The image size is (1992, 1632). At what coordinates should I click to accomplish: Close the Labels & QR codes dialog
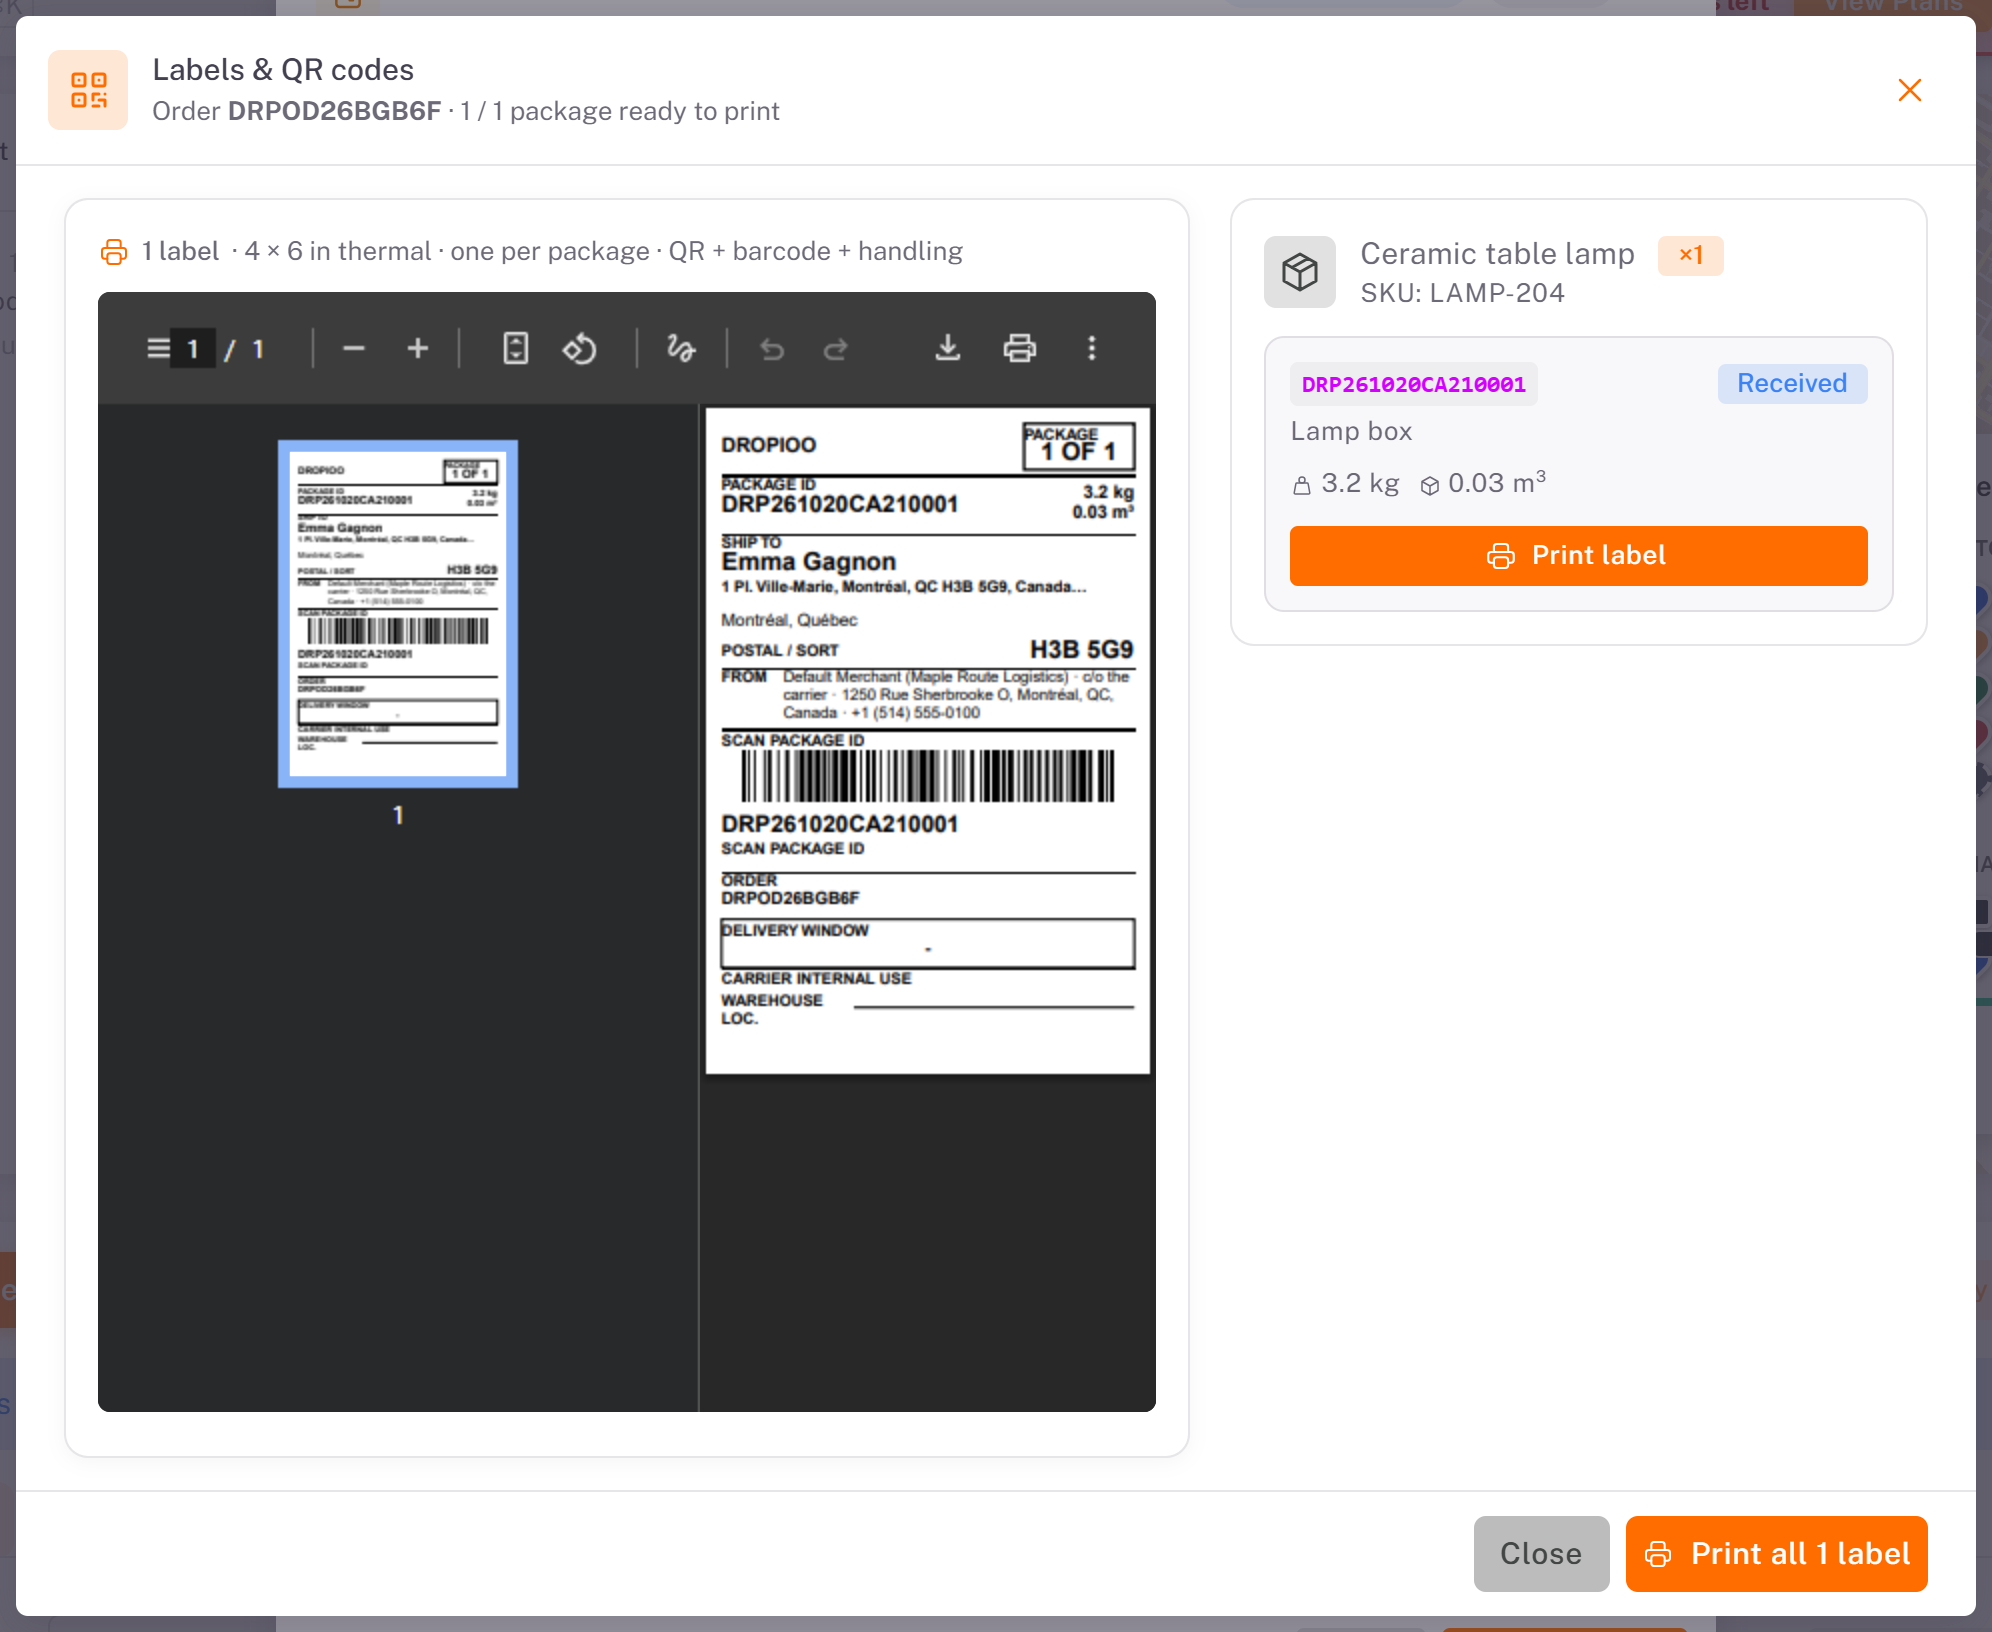[x=1909, y=90]
